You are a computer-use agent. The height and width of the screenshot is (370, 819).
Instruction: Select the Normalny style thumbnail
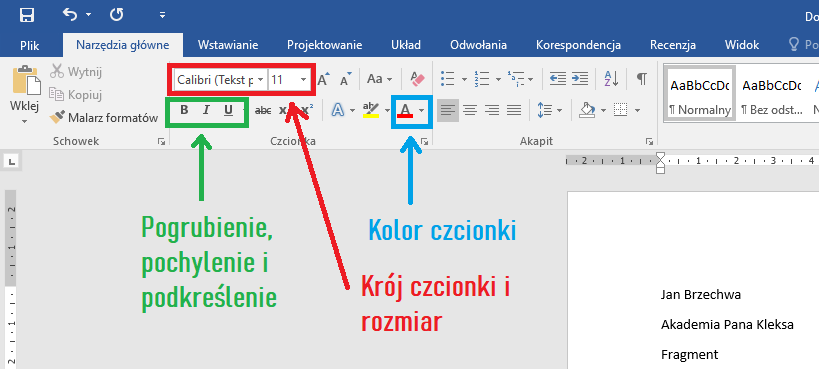[x=699, y=94]
